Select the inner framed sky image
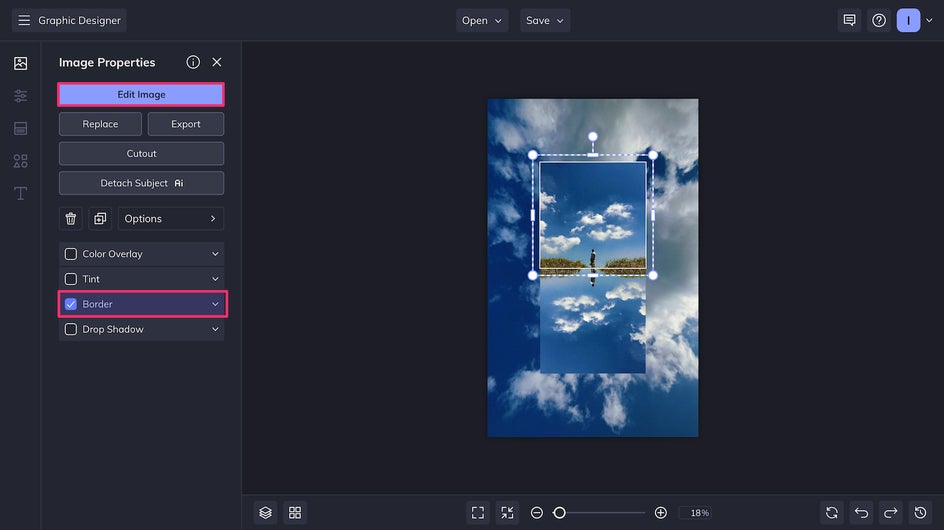The height and width of the screenshot is (530, 944). click(593, 215)
